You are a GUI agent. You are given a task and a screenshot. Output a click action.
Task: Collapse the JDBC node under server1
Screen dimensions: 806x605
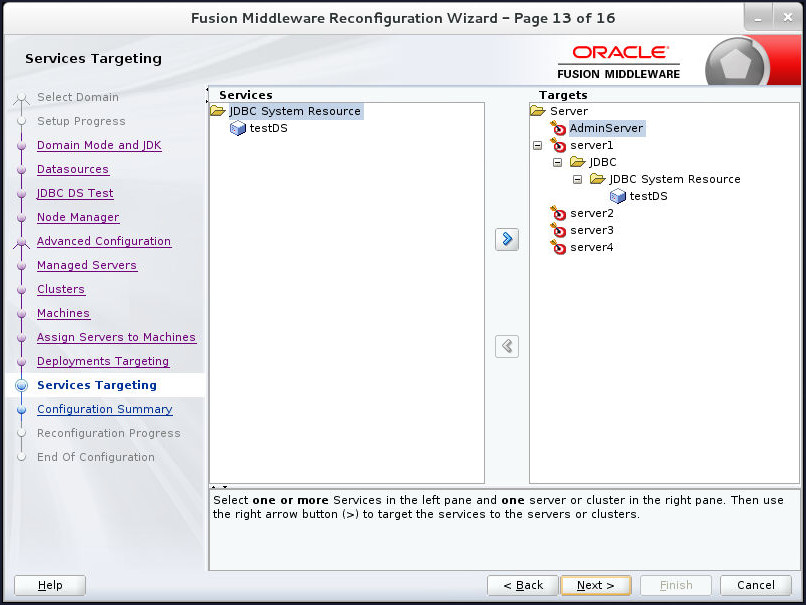coord(557,162)
